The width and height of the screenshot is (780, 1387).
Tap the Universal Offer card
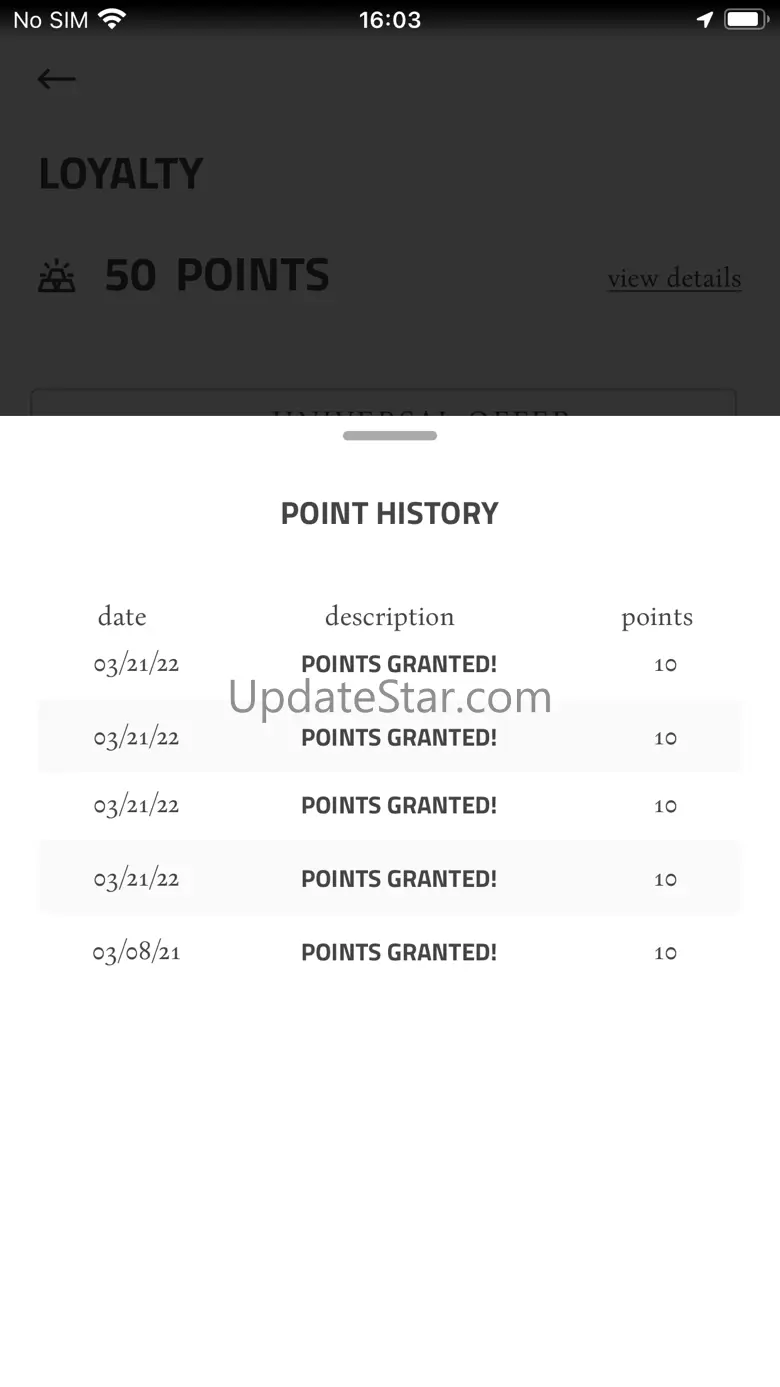pos(384,404)
